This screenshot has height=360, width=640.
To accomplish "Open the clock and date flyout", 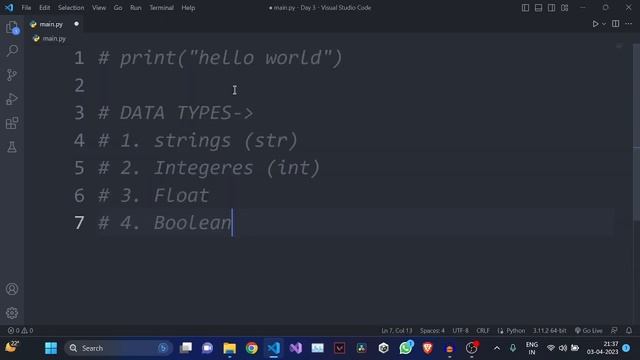I will 603,348.
